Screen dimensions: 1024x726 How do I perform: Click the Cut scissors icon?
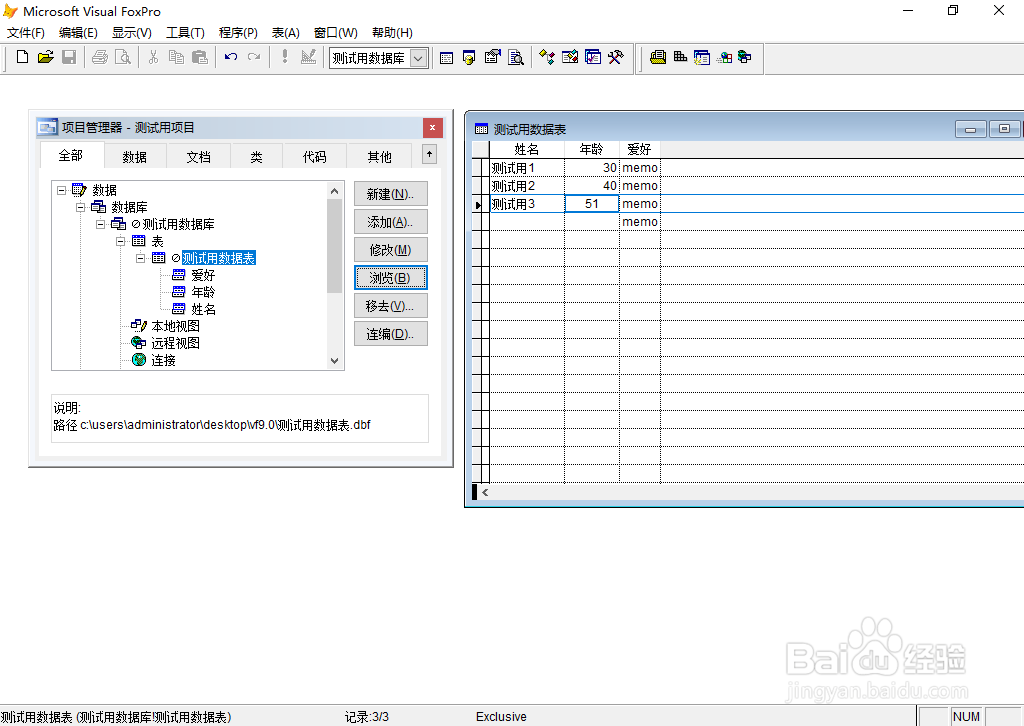153,57
